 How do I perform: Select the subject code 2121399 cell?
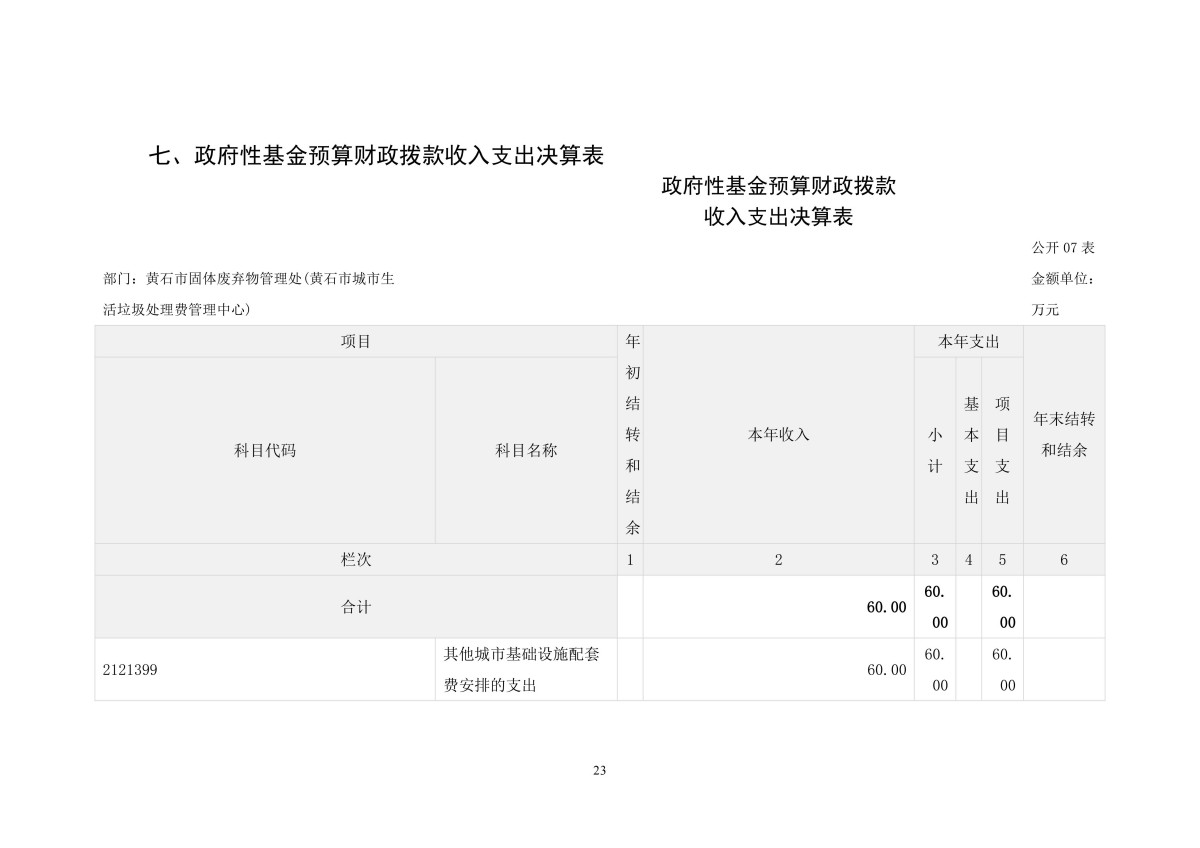[x=130, y=670]
